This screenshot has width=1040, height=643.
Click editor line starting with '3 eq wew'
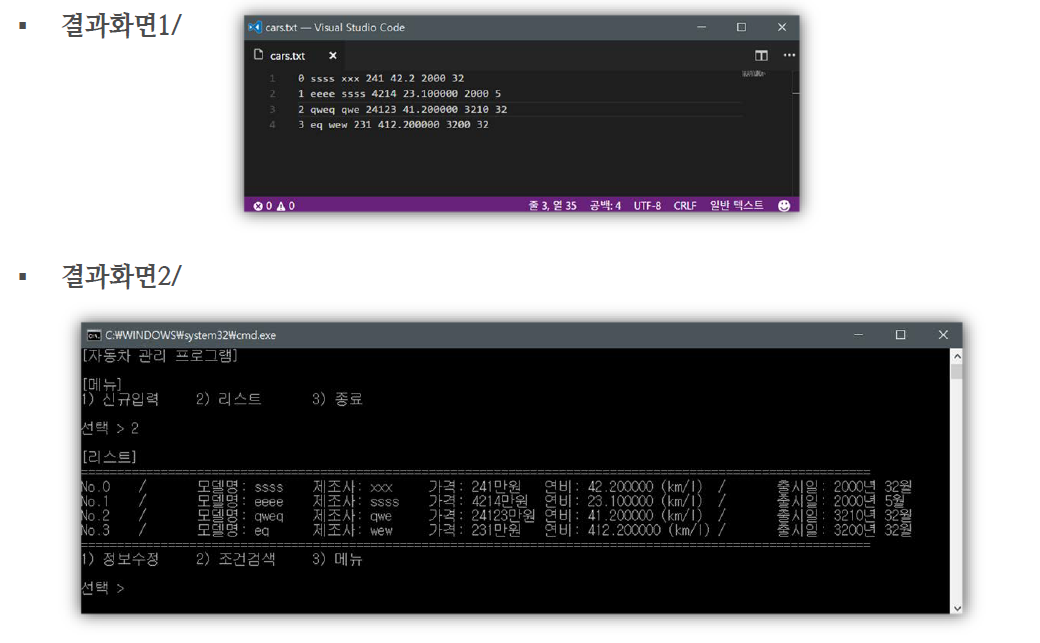click(x=393, y=125)
